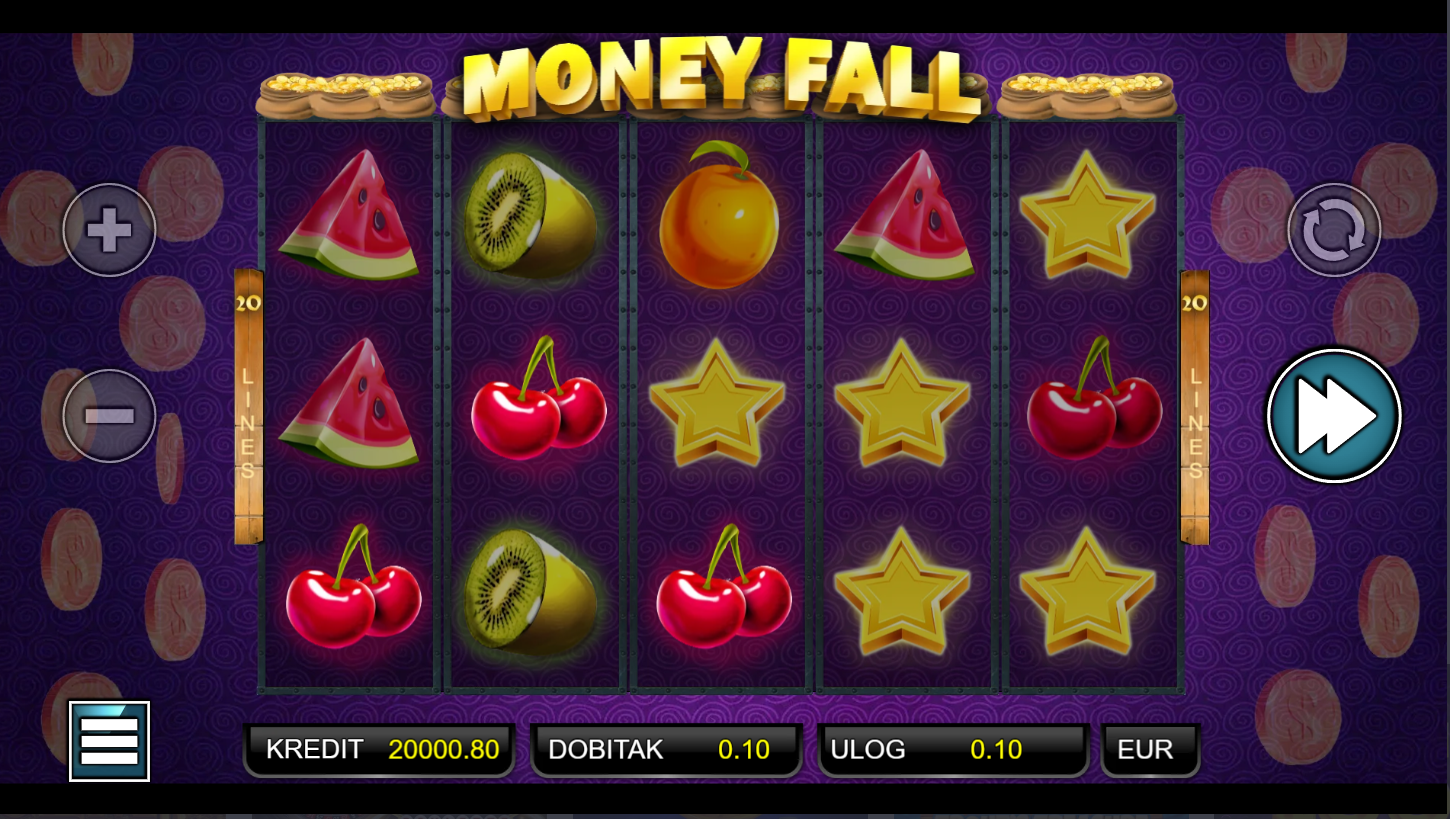Viewport: 1450px width, 819px height.
Task: Click the middle star on the third reel
Action: (717, 402)
